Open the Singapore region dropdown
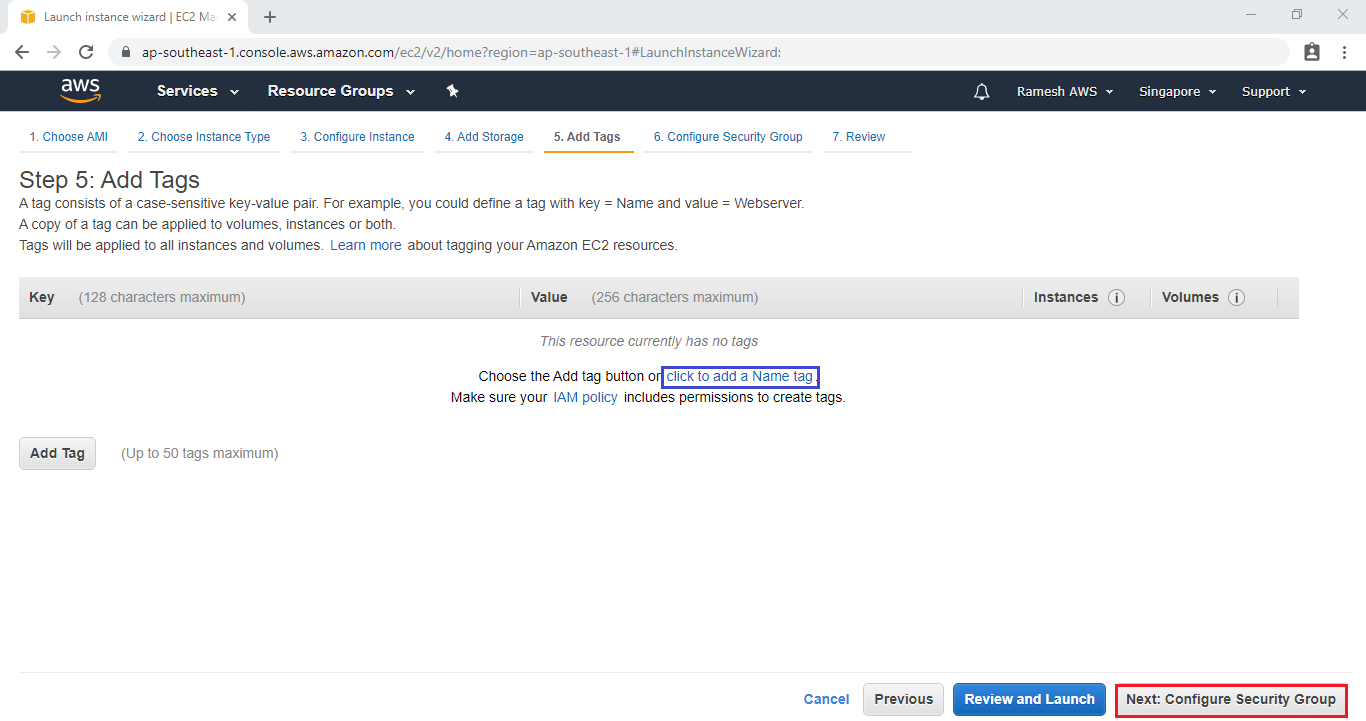This screenshot has height=721, width=1366. [1177, 92]
